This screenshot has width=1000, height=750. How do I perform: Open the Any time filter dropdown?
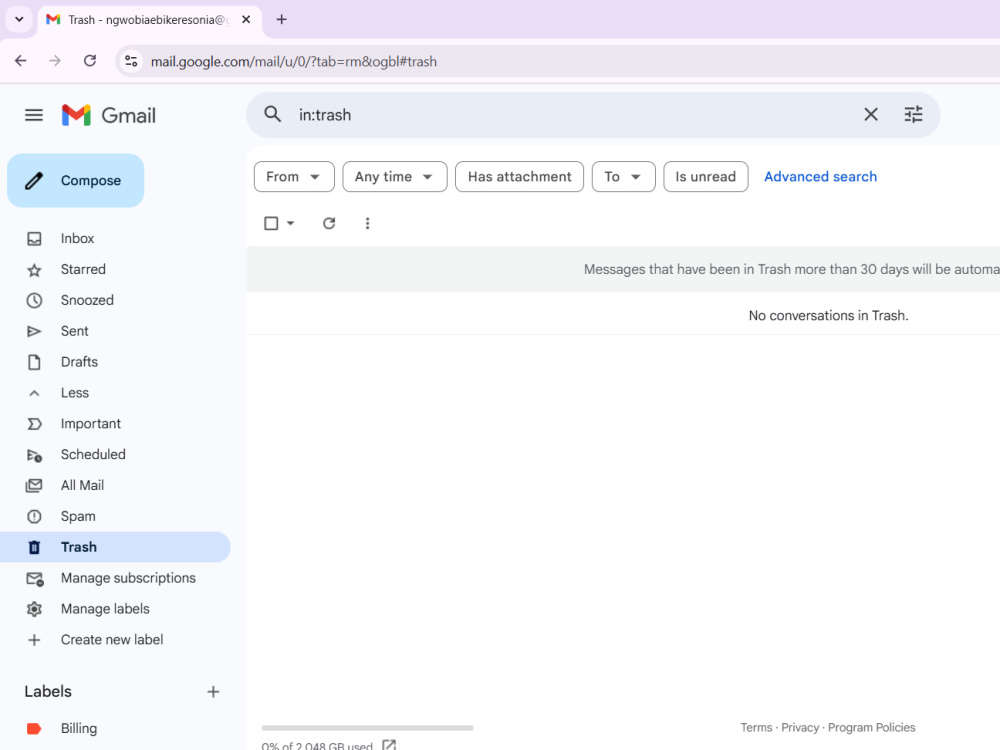pyautogui.click(x=395, y=177)
